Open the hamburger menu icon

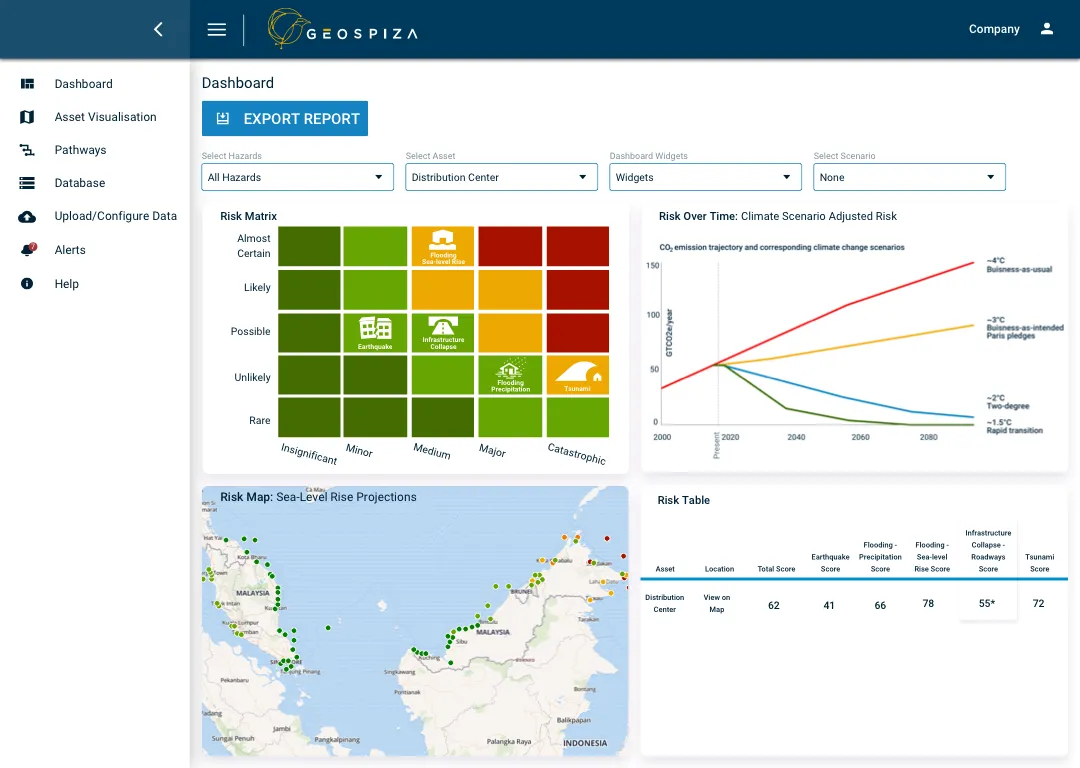tap(217, 30)
